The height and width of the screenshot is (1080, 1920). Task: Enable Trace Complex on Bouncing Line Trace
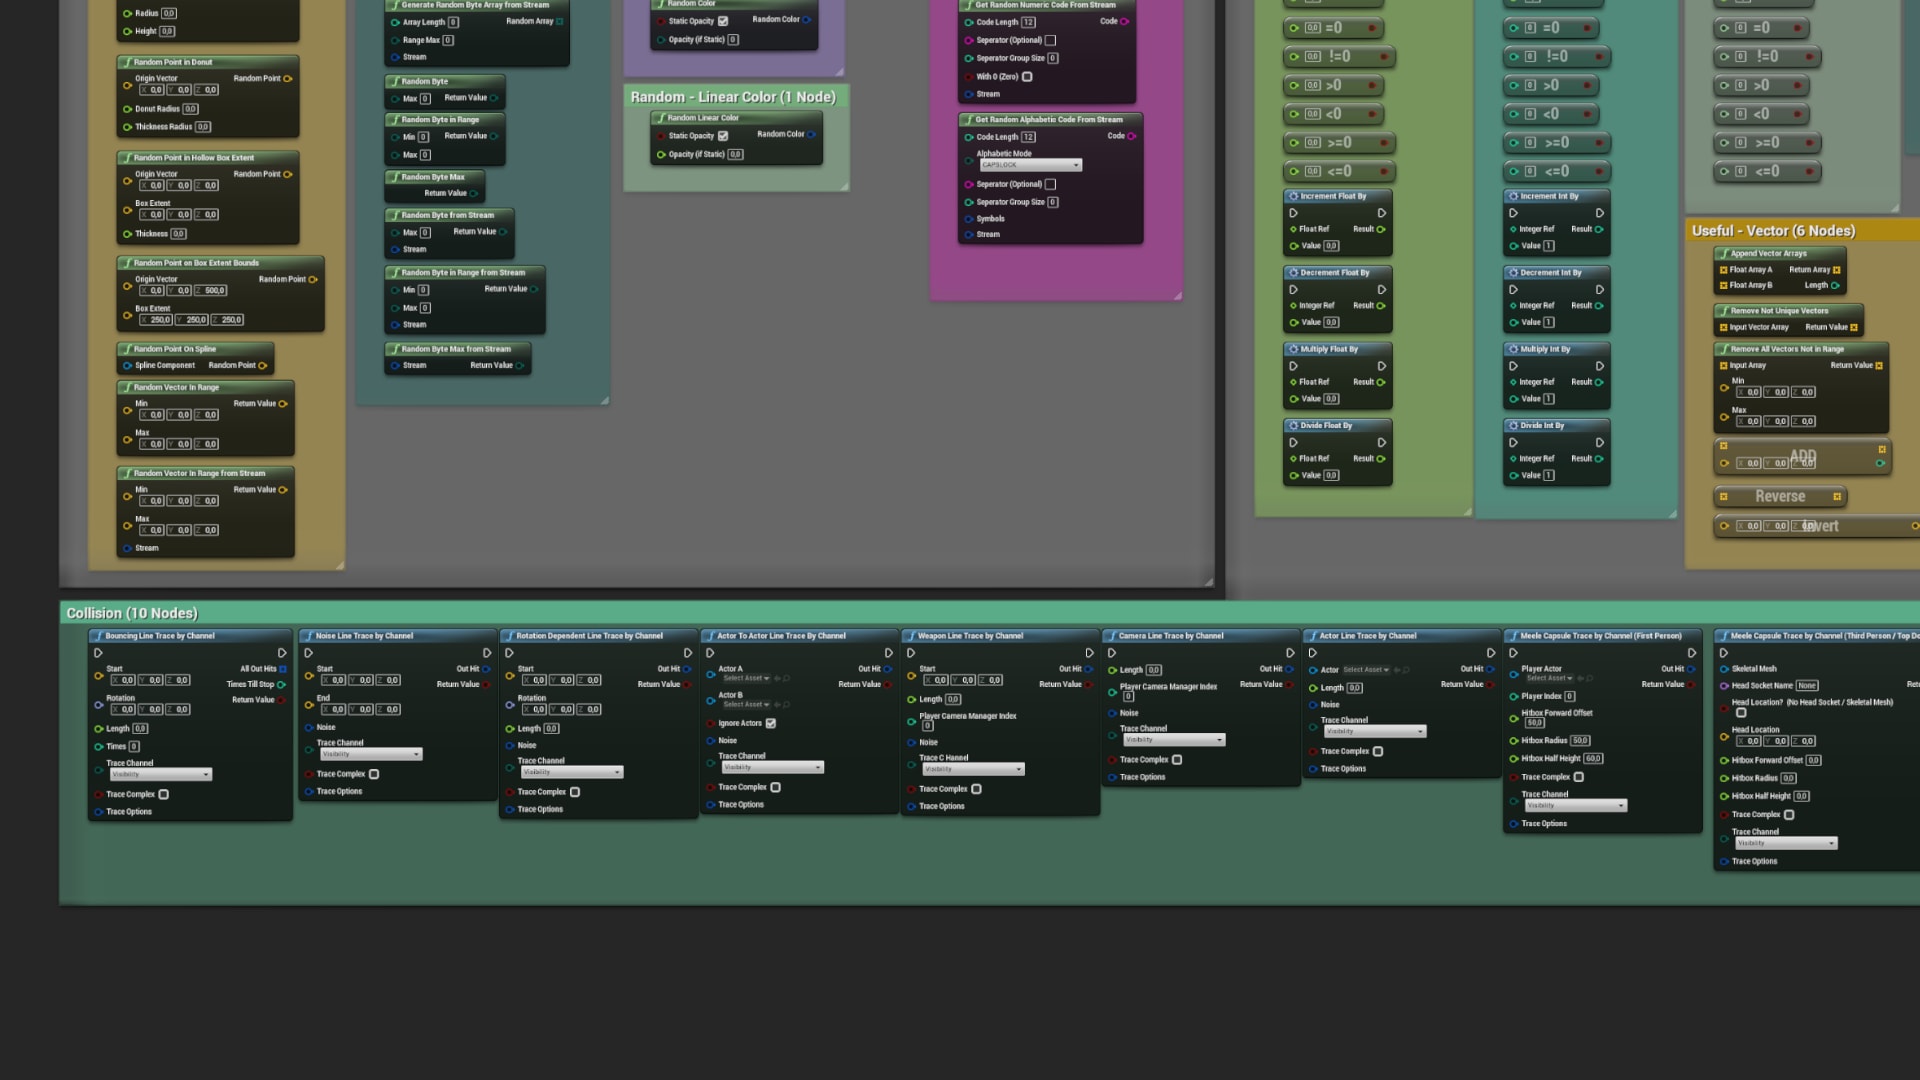pos(164,794)
